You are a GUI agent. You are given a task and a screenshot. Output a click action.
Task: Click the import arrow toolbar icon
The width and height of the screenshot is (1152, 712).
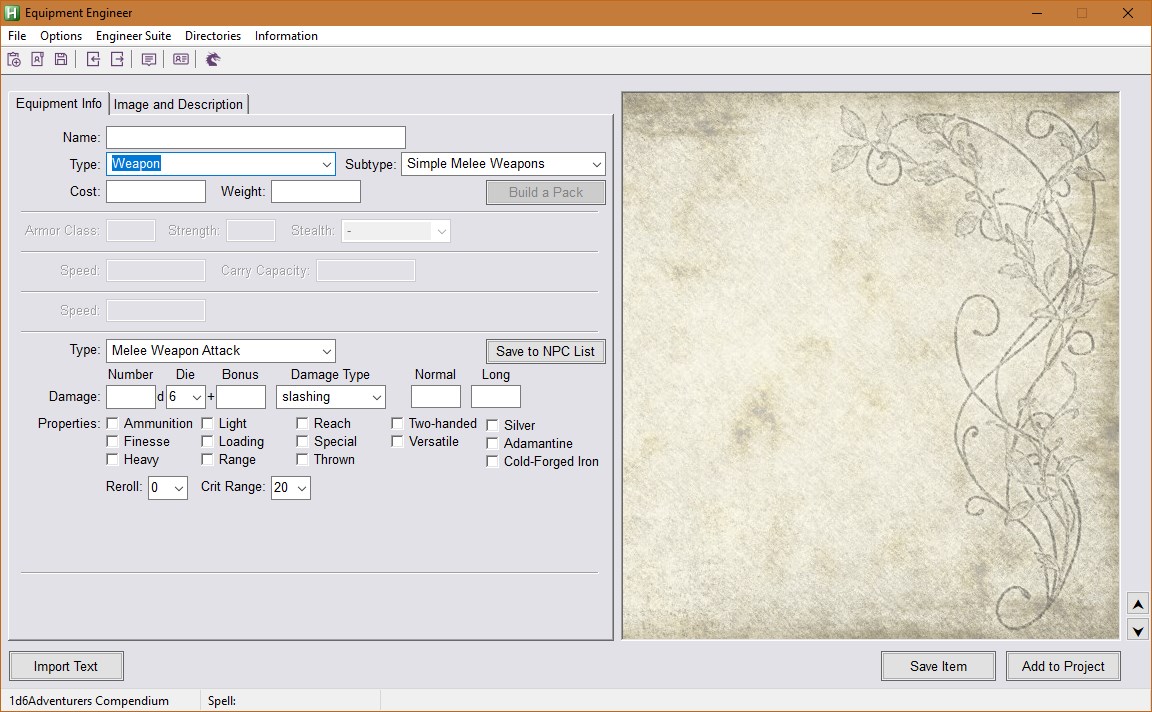coord(92,59)
